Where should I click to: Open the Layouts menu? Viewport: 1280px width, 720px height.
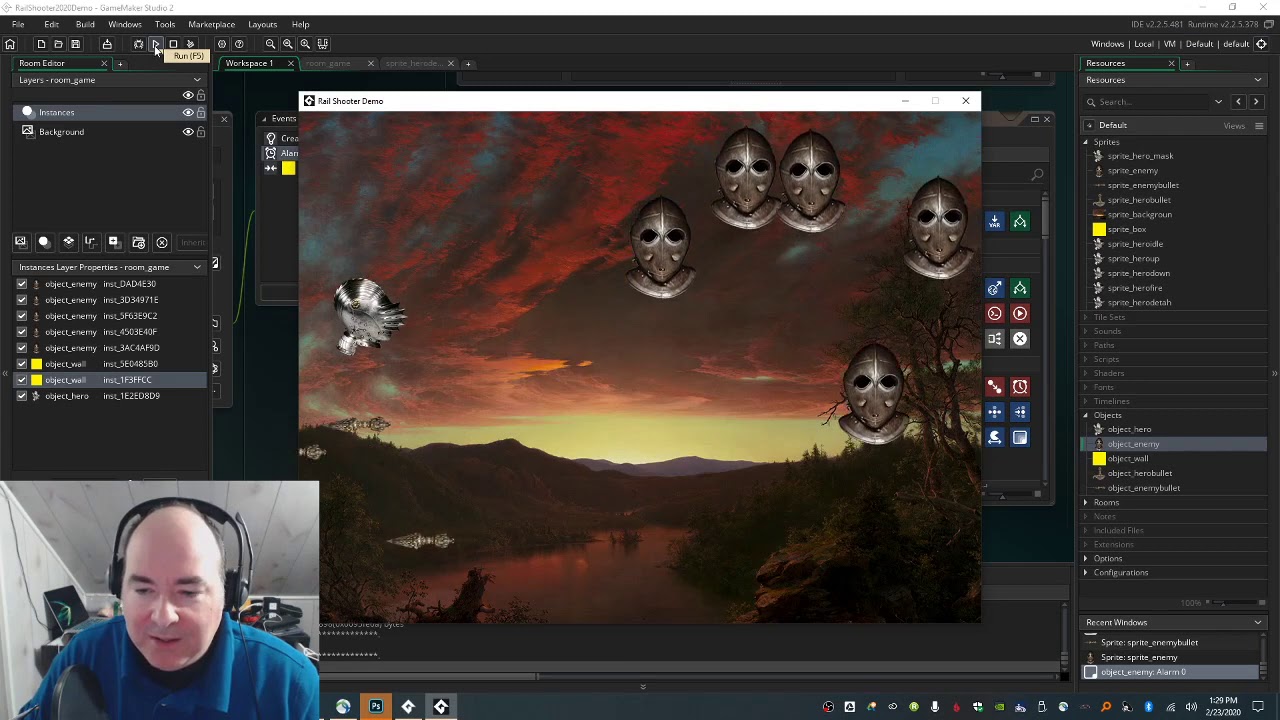[263, 24]
